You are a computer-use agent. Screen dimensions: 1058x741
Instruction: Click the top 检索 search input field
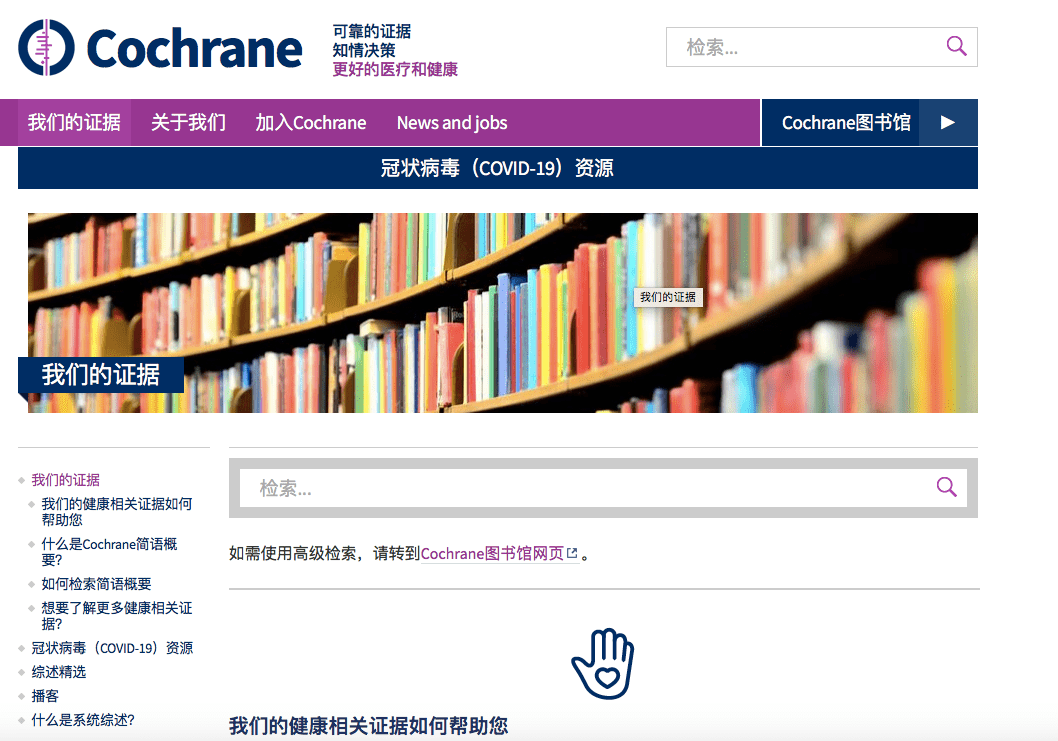point(800,46)
